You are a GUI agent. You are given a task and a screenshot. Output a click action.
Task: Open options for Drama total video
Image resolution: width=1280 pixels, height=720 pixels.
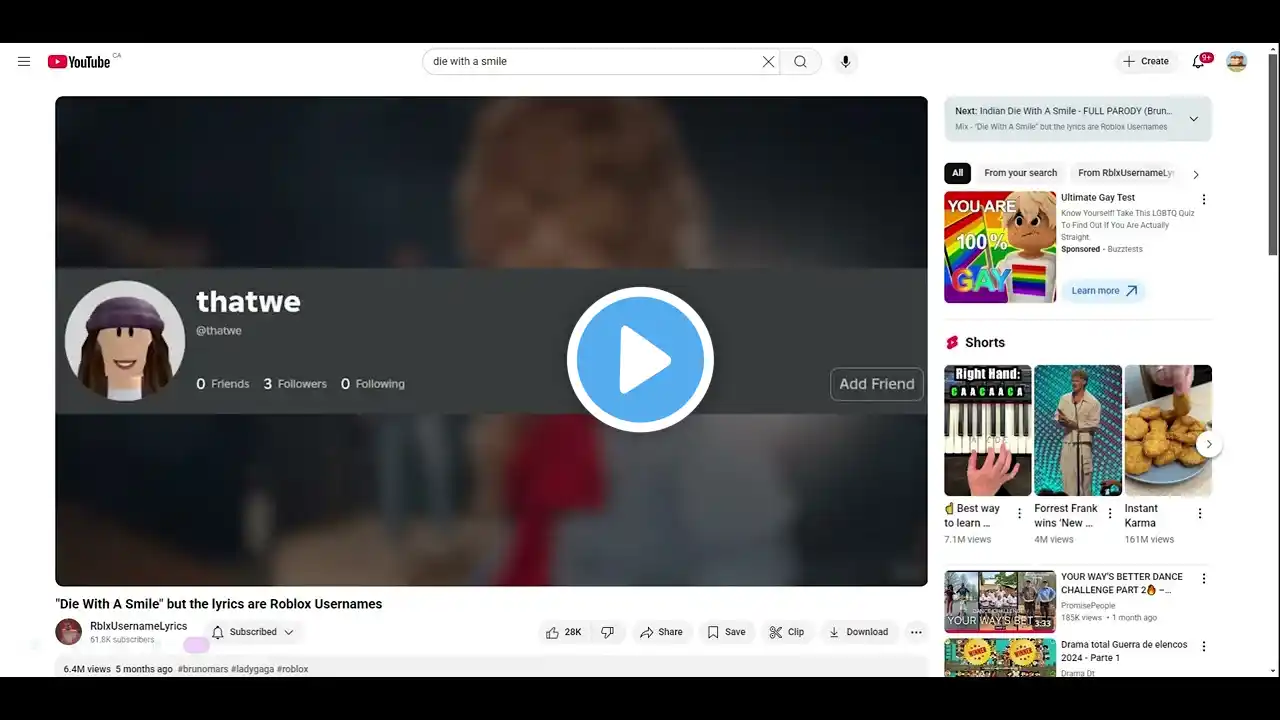pyautogui.click(x=1204, y=647)
